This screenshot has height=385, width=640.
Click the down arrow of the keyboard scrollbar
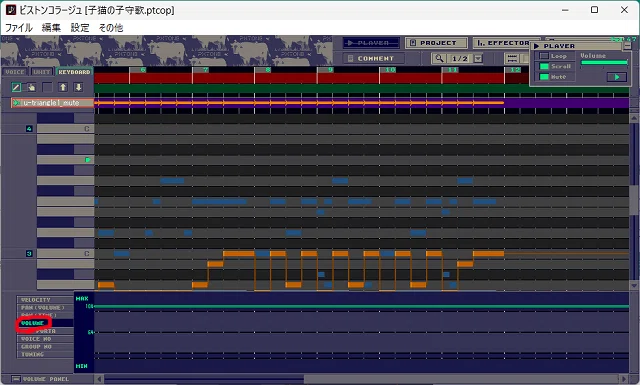pyautogui.click(x=634, y=285)
